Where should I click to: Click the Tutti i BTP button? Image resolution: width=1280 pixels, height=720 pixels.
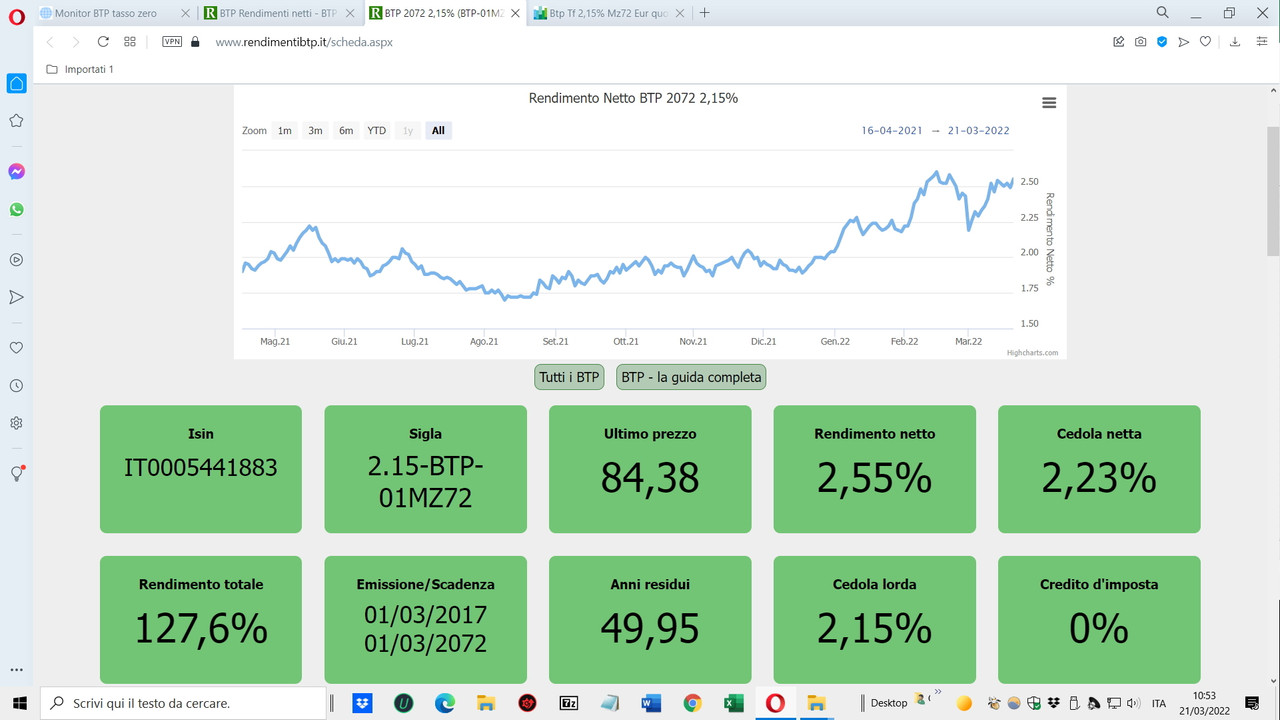coord(568,377)
